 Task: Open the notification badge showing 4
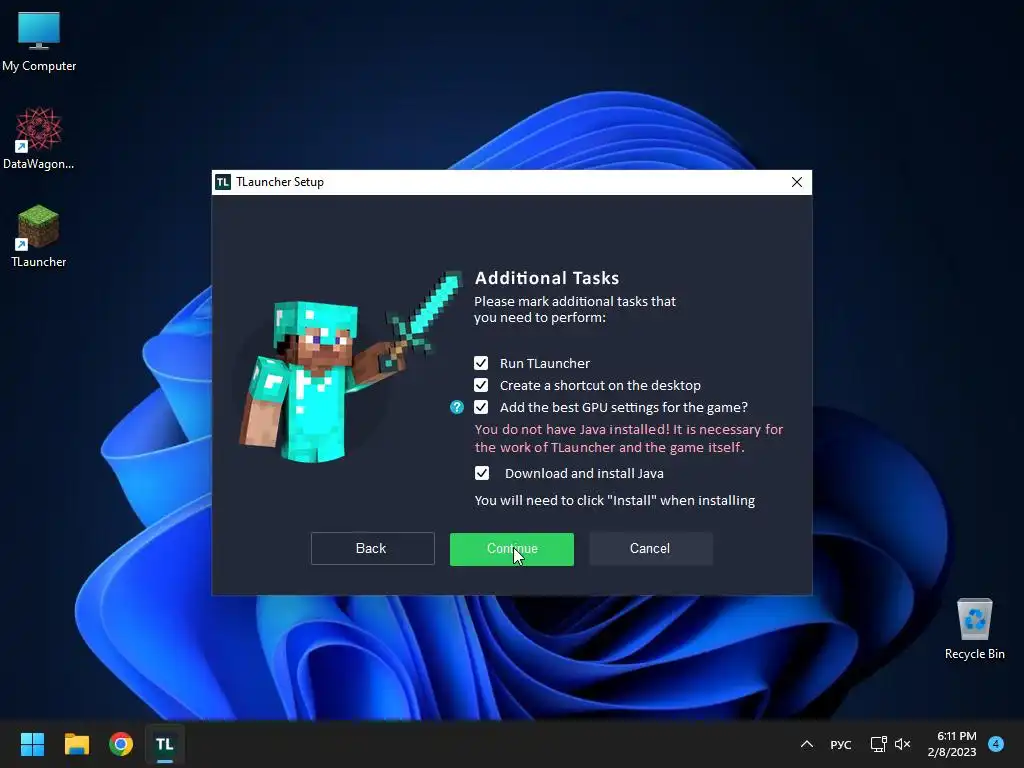coord(996,744)
